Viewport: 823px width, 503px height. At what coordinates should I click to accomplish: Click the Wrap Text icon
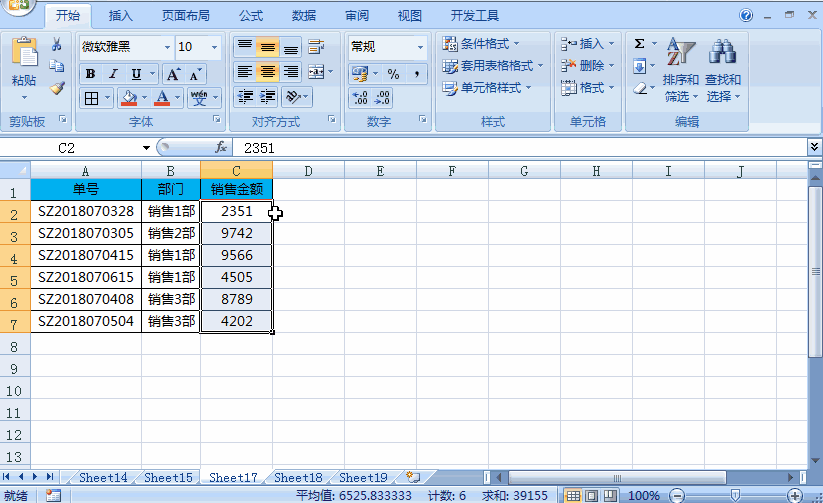coord(315,47)
